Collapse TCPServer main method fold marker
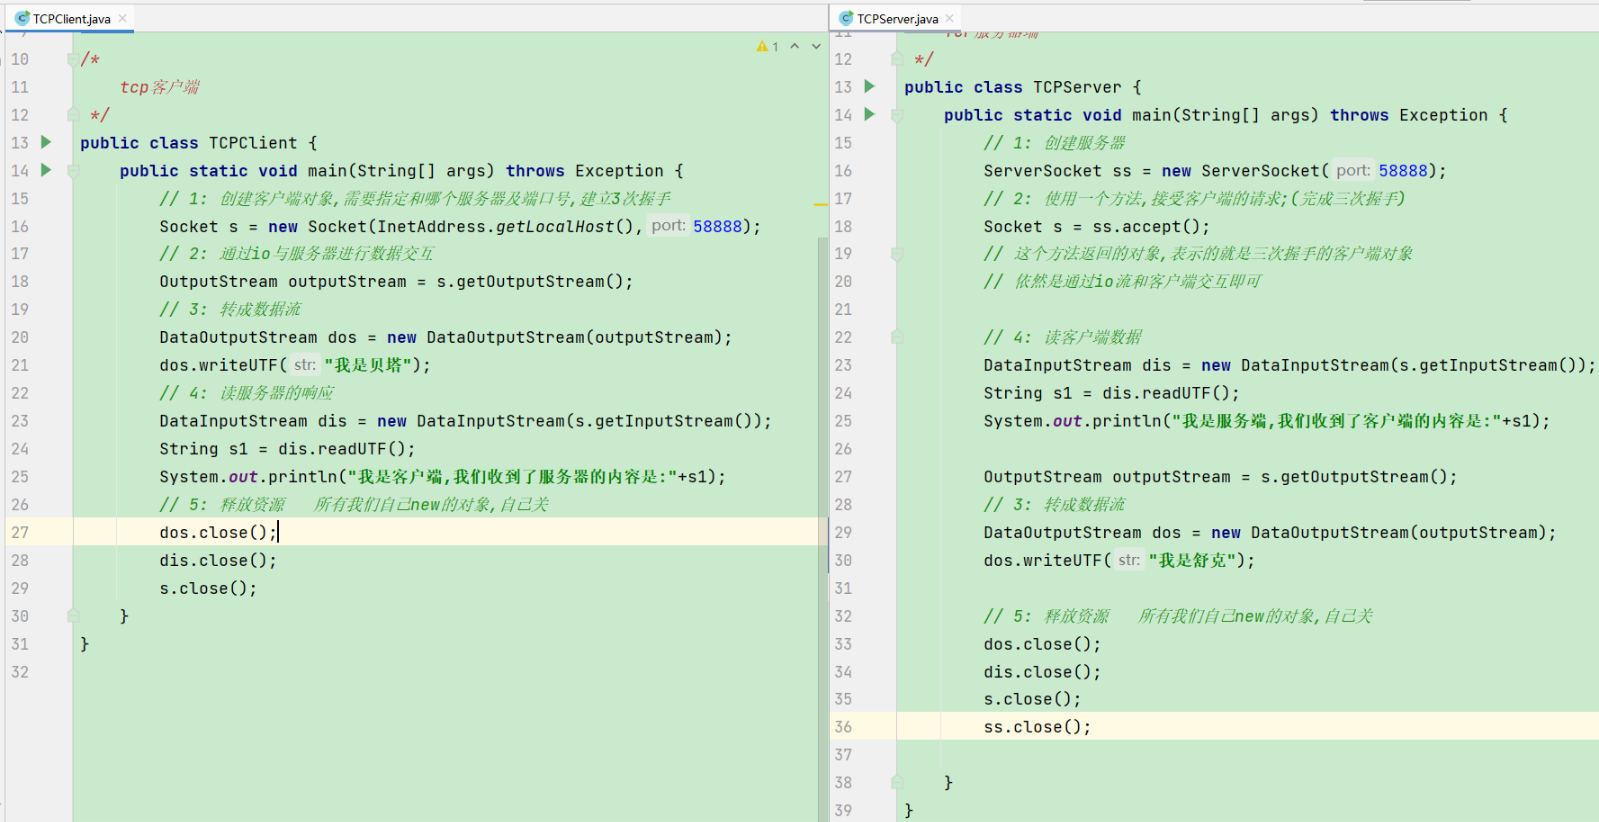Image resolution: width=1599 pixels, height=822 pixels. point(897,115)
